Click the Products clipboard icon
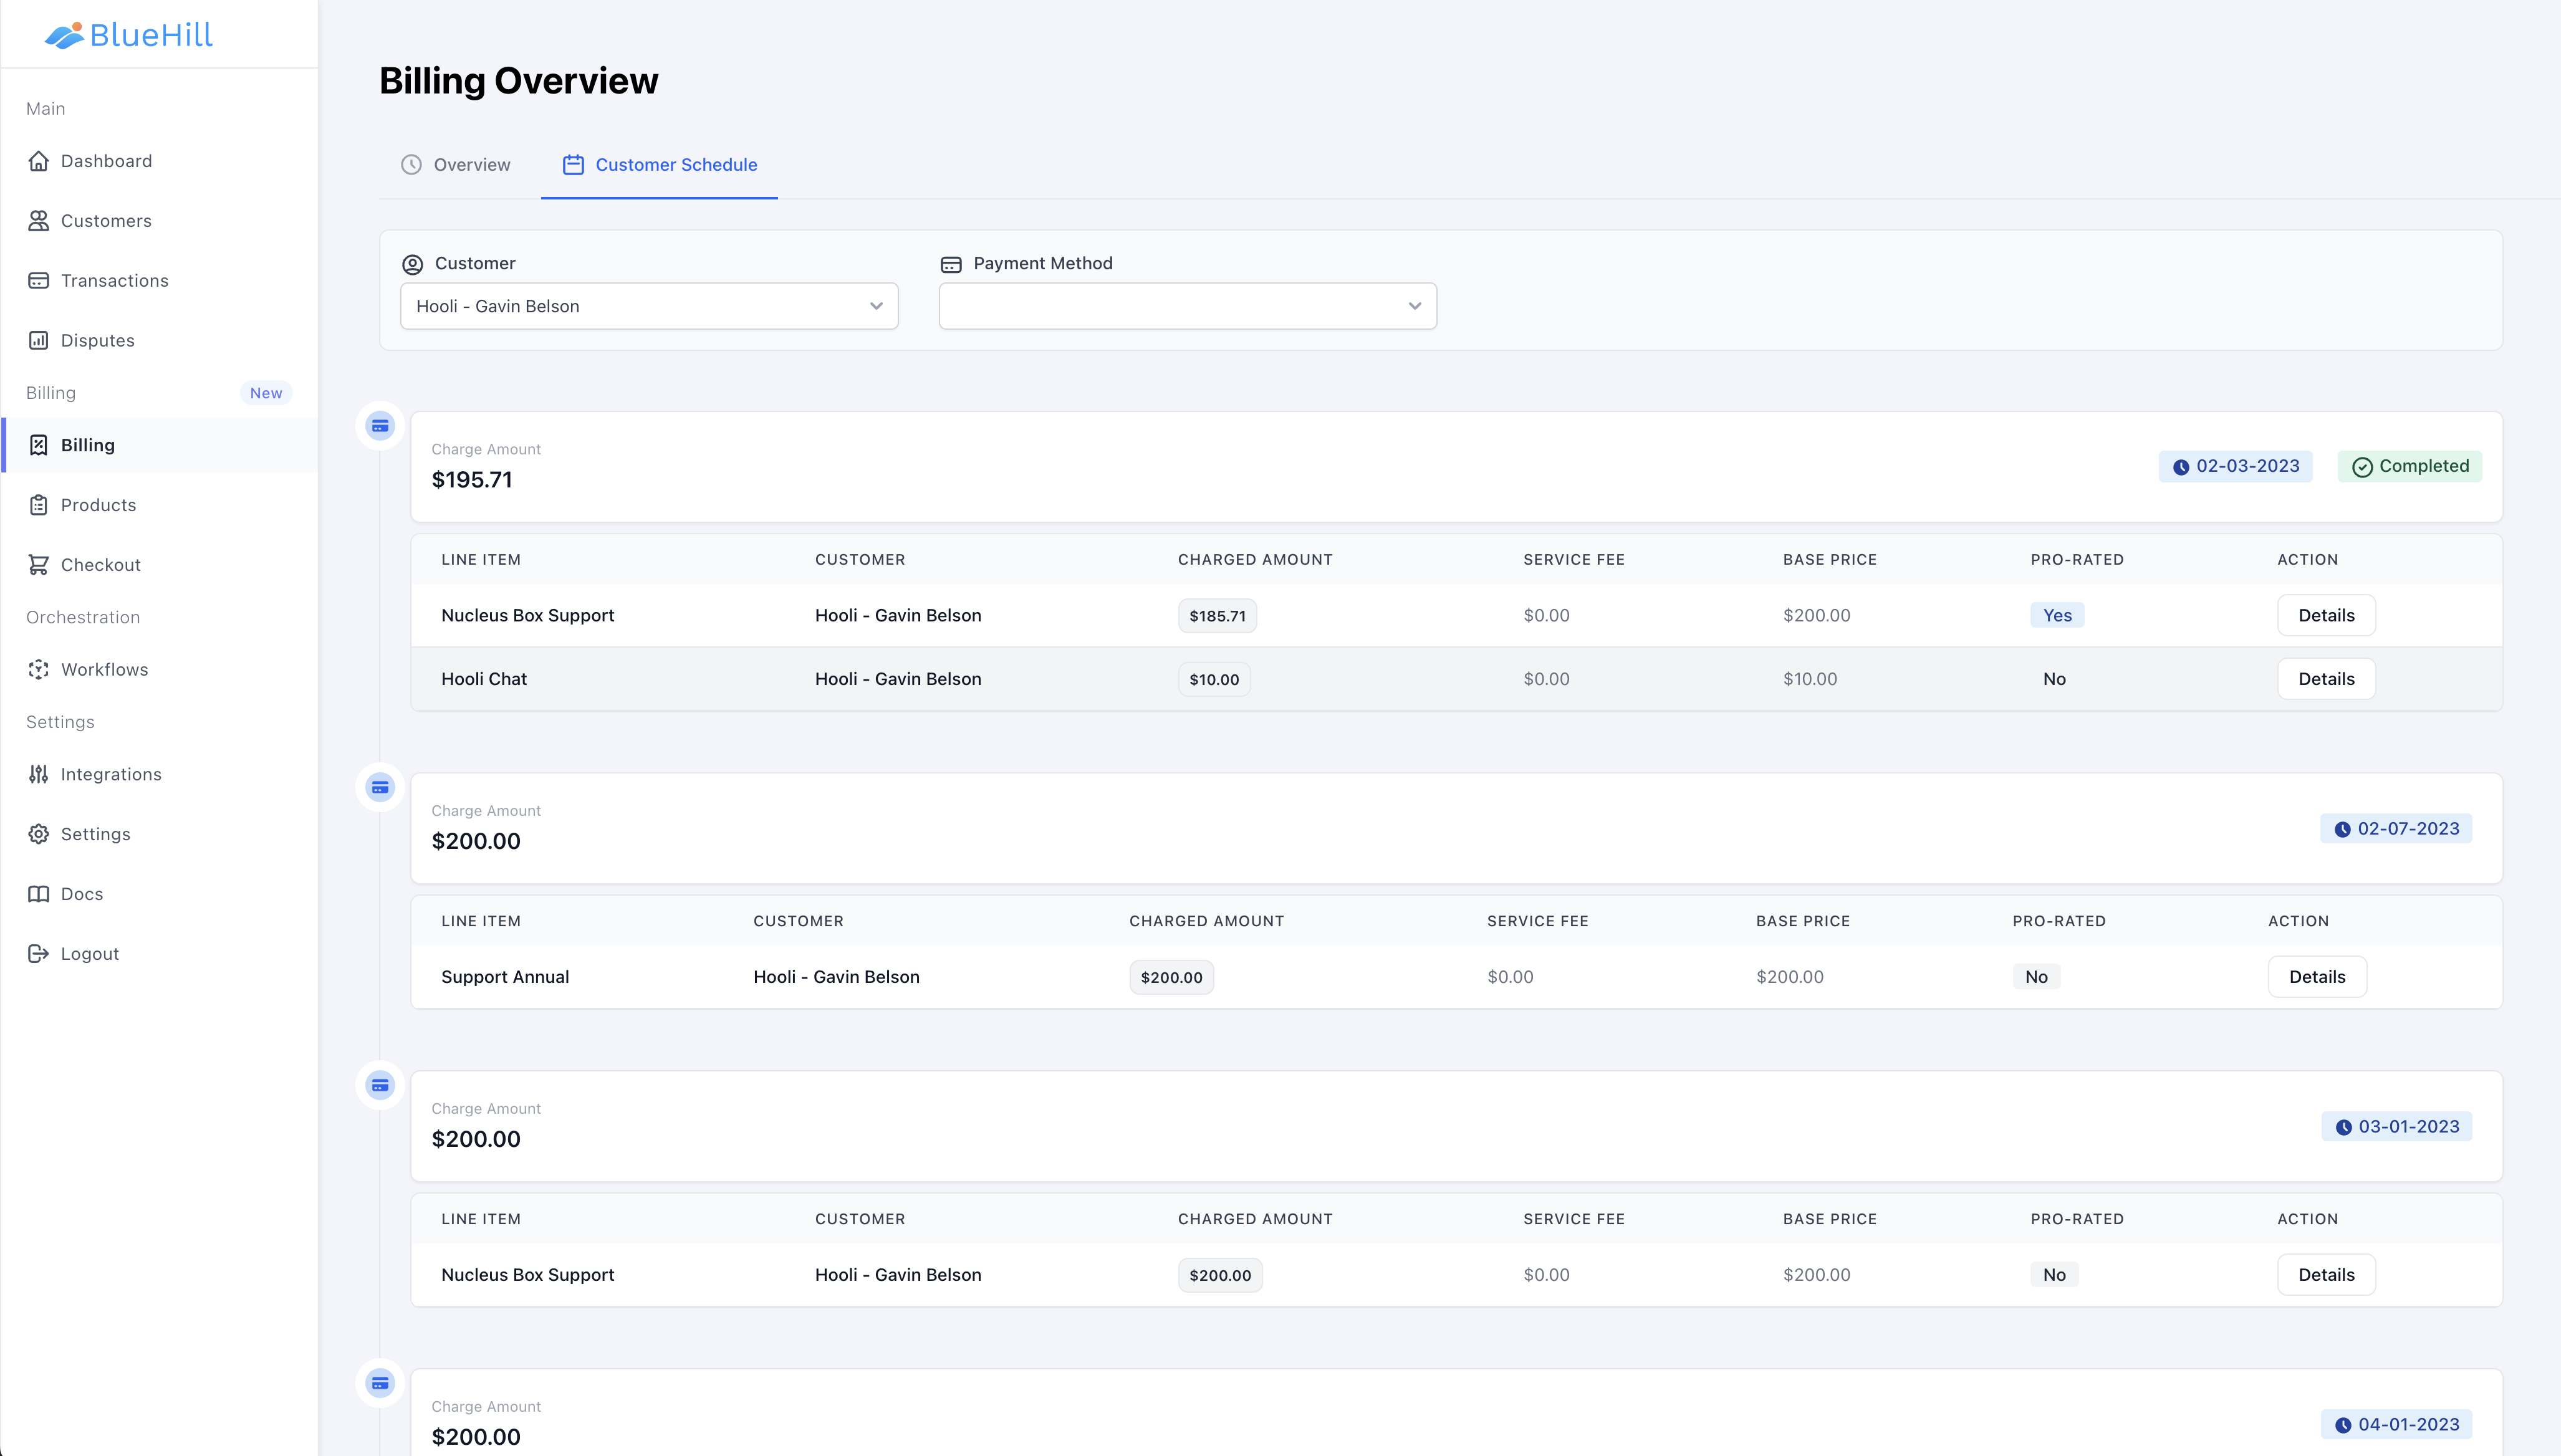This screenshot has height=1456, width=2561. [38, 505]
